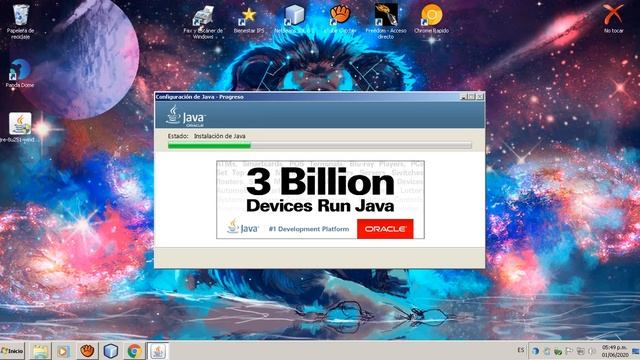Open the Papelera de reciclaje desktop icon
Screen dimensions: 640x360
coord(20,21)
